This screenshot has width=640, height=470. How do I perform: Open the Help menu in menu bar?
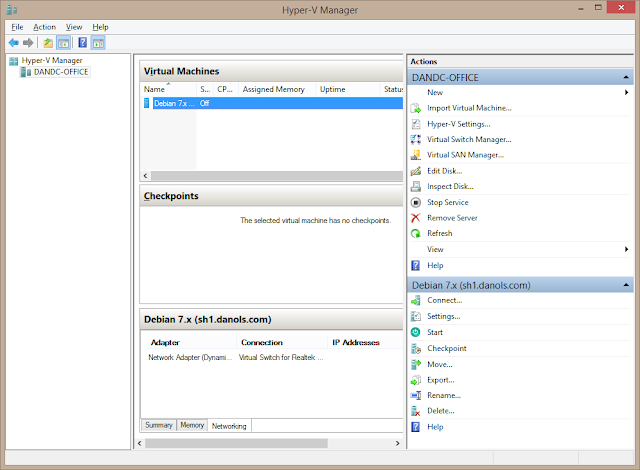click(x=100, y=27)
